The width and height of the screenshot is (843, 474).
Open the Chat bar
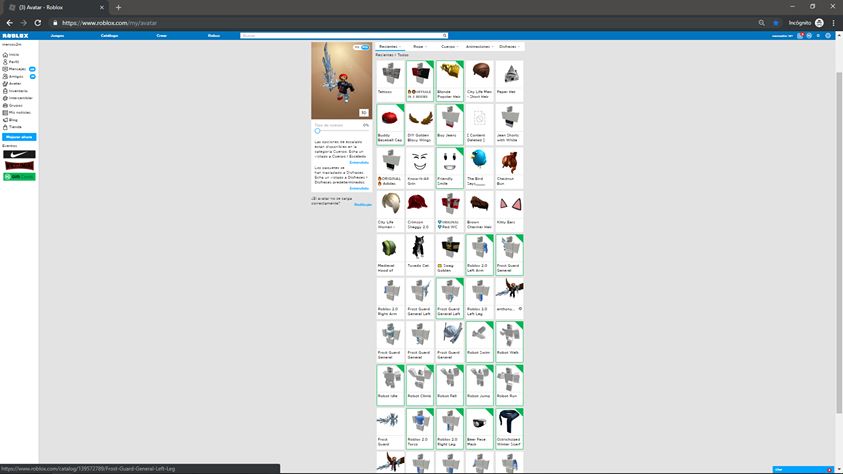tap(803, 470)
